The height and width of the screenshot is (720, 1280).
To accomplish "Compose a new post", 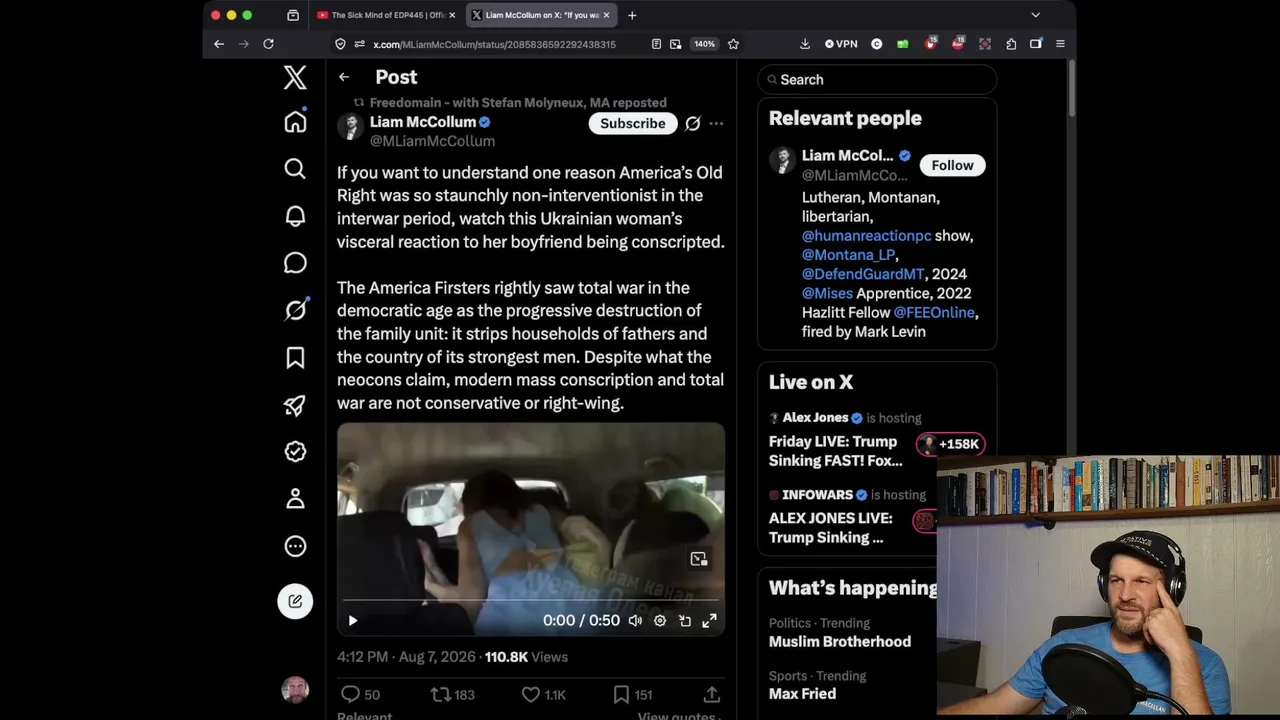I will click(x=295, y=601).
